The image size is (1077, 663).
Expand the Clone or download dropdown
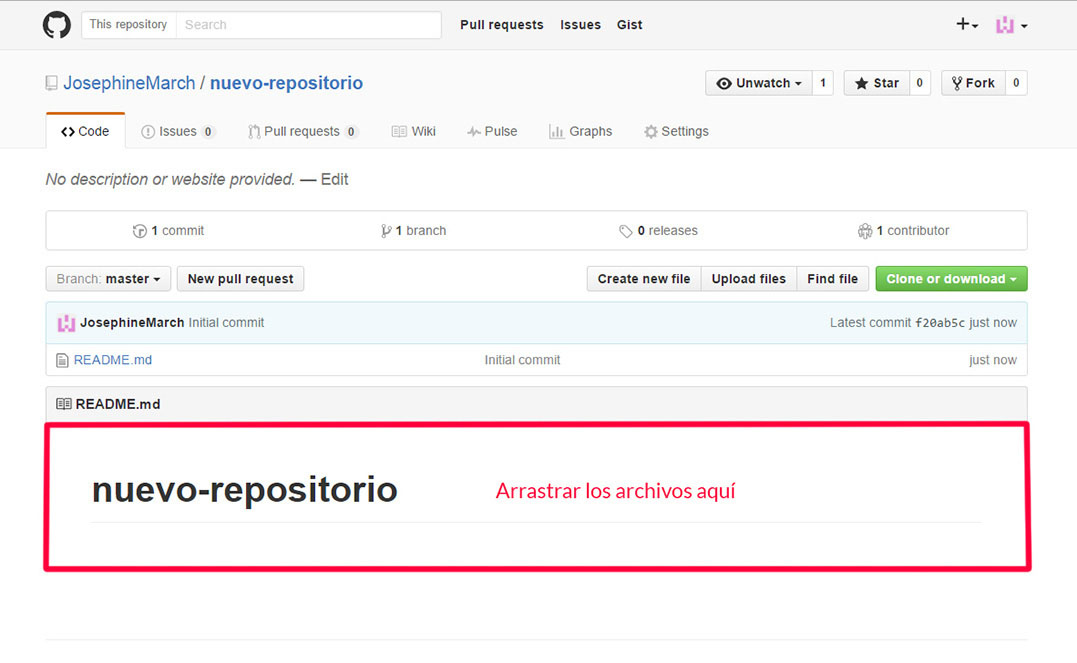coord(950,279)
